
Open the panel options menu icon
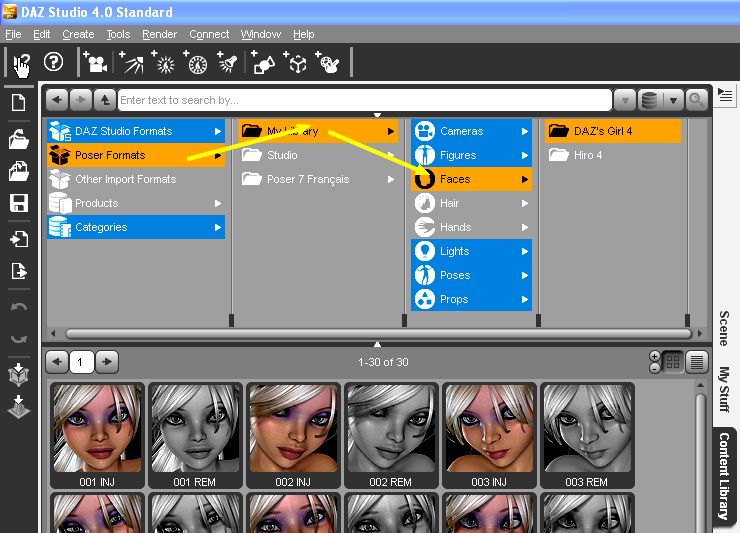tap(725, 95)
